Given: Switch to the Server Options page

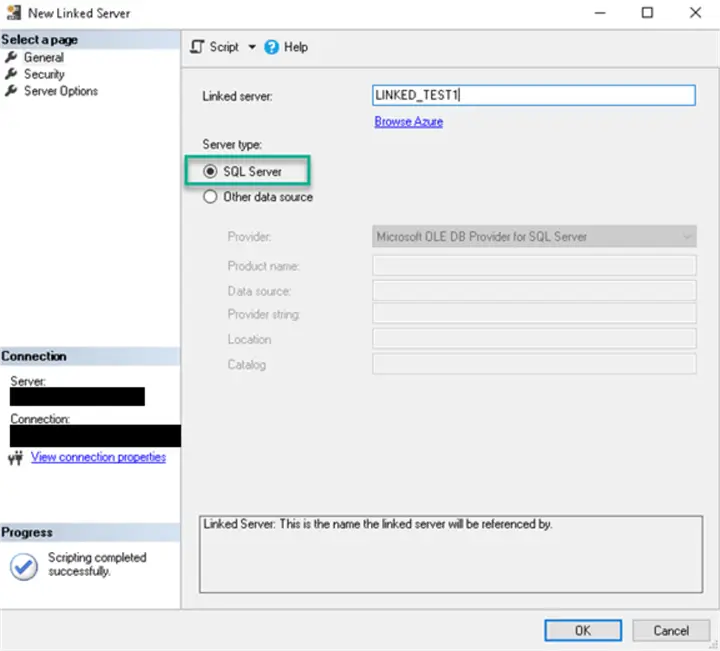Looking at the screenshot, I should click(x=61, y=91).
